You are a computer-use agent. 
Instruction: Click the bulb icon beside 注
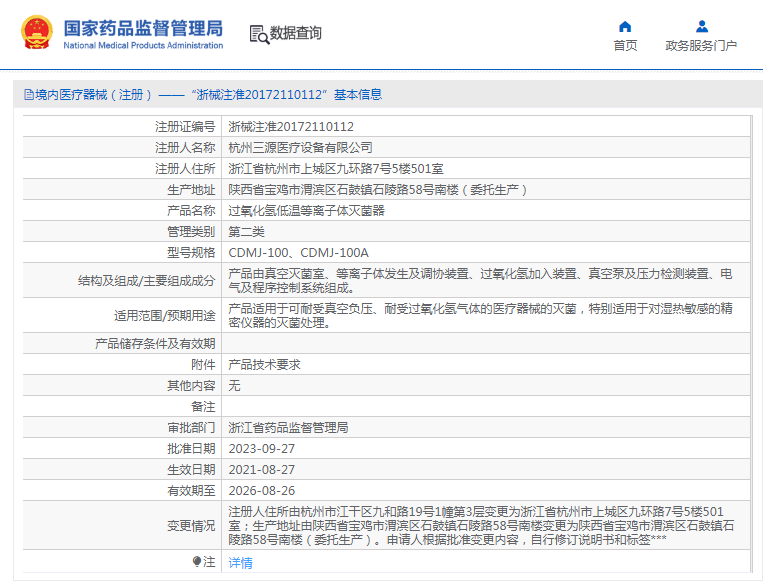pos(196,562)
